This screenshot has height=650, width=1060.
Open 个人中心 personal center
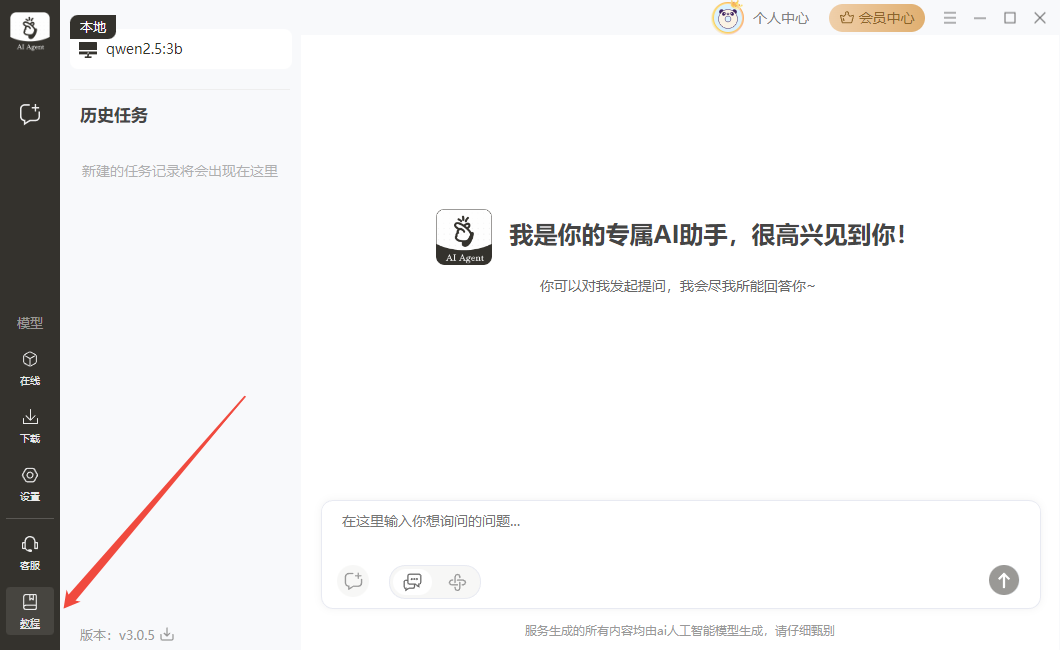(780, 18)
